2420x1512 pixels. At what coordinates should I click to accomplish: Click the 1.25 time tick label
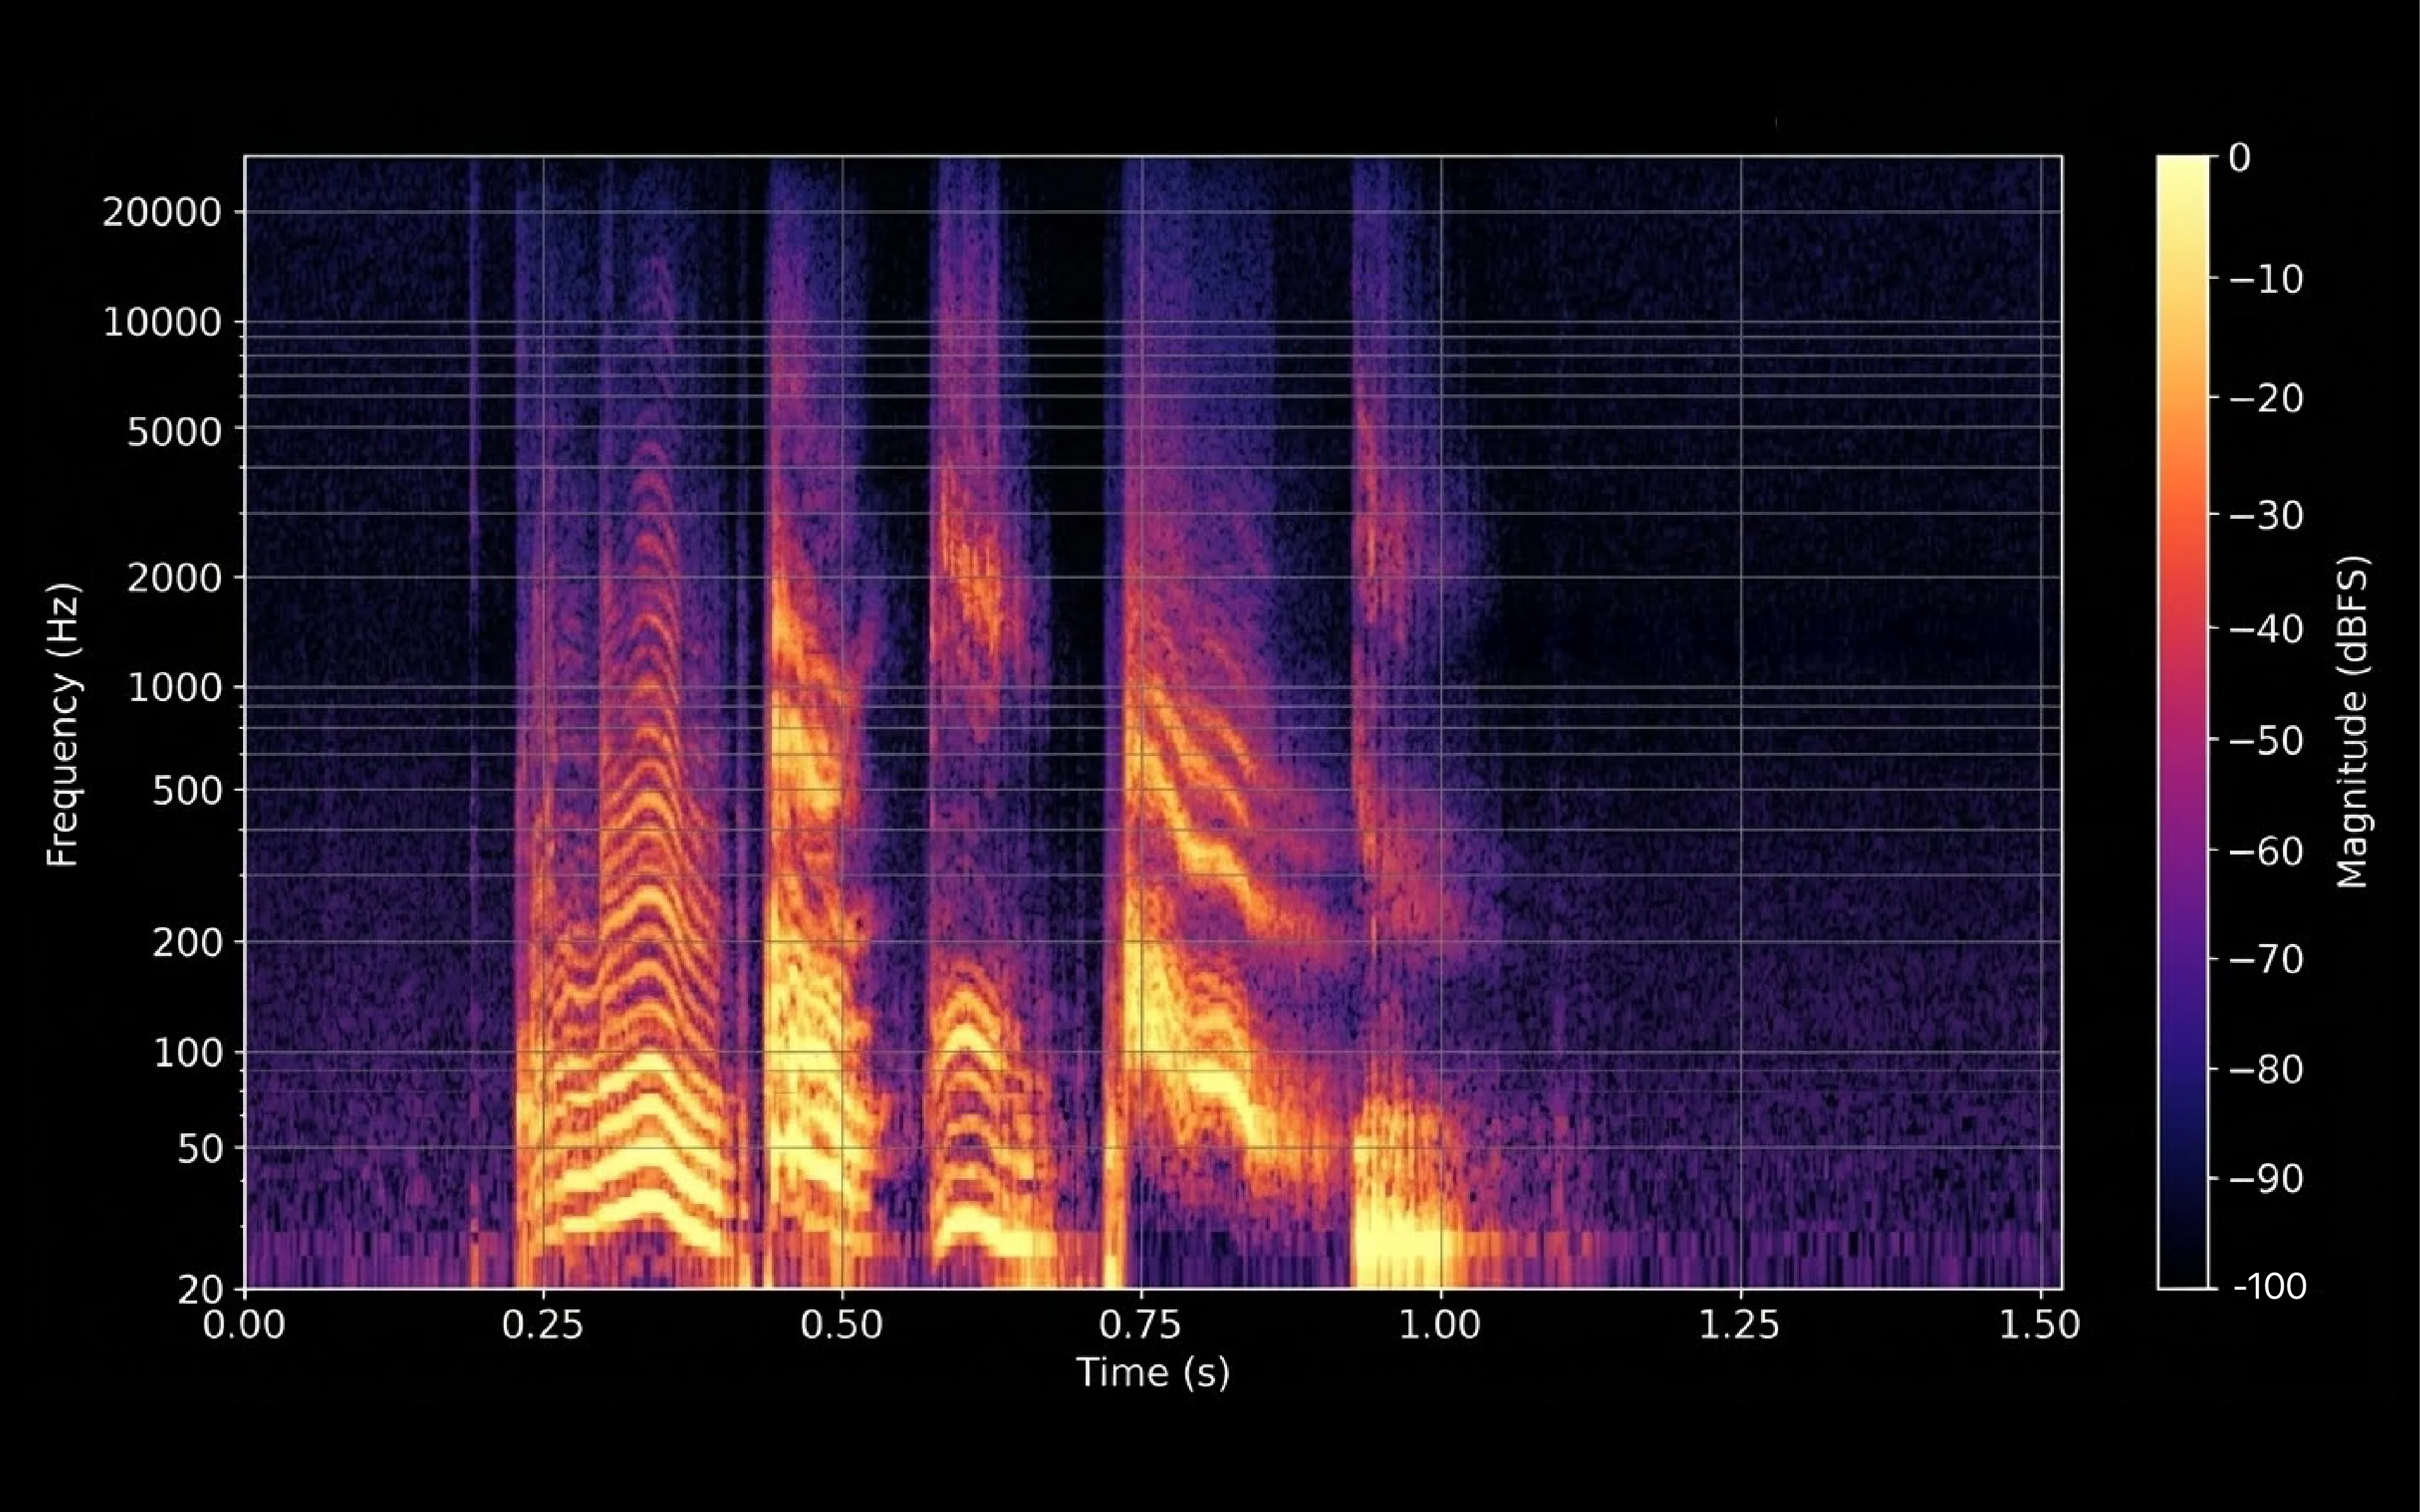click(1740, 1325)
